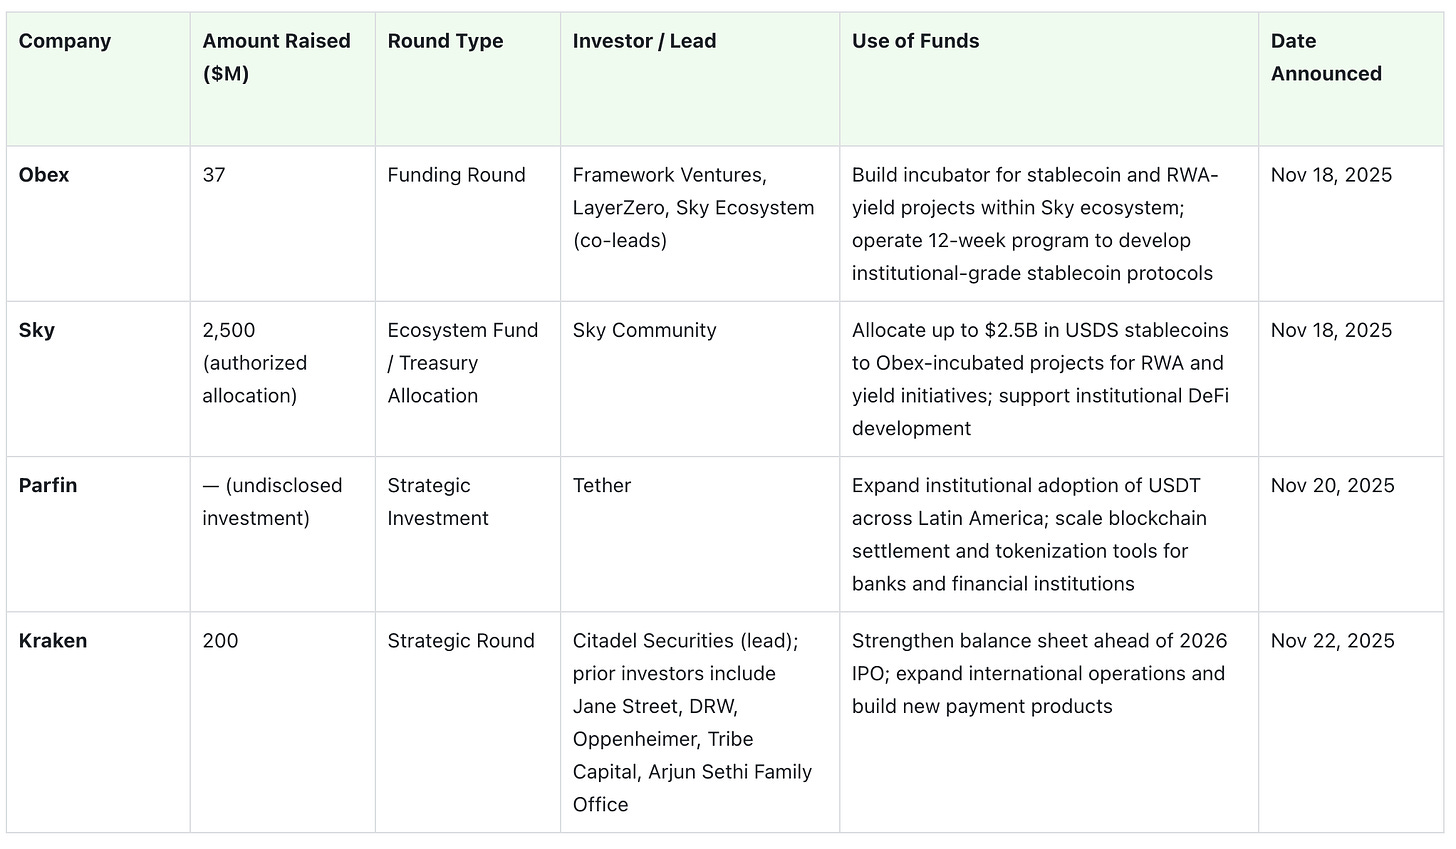Click Kraken's 200 amount cell
1456x849 pixels.
click(220, 641)
